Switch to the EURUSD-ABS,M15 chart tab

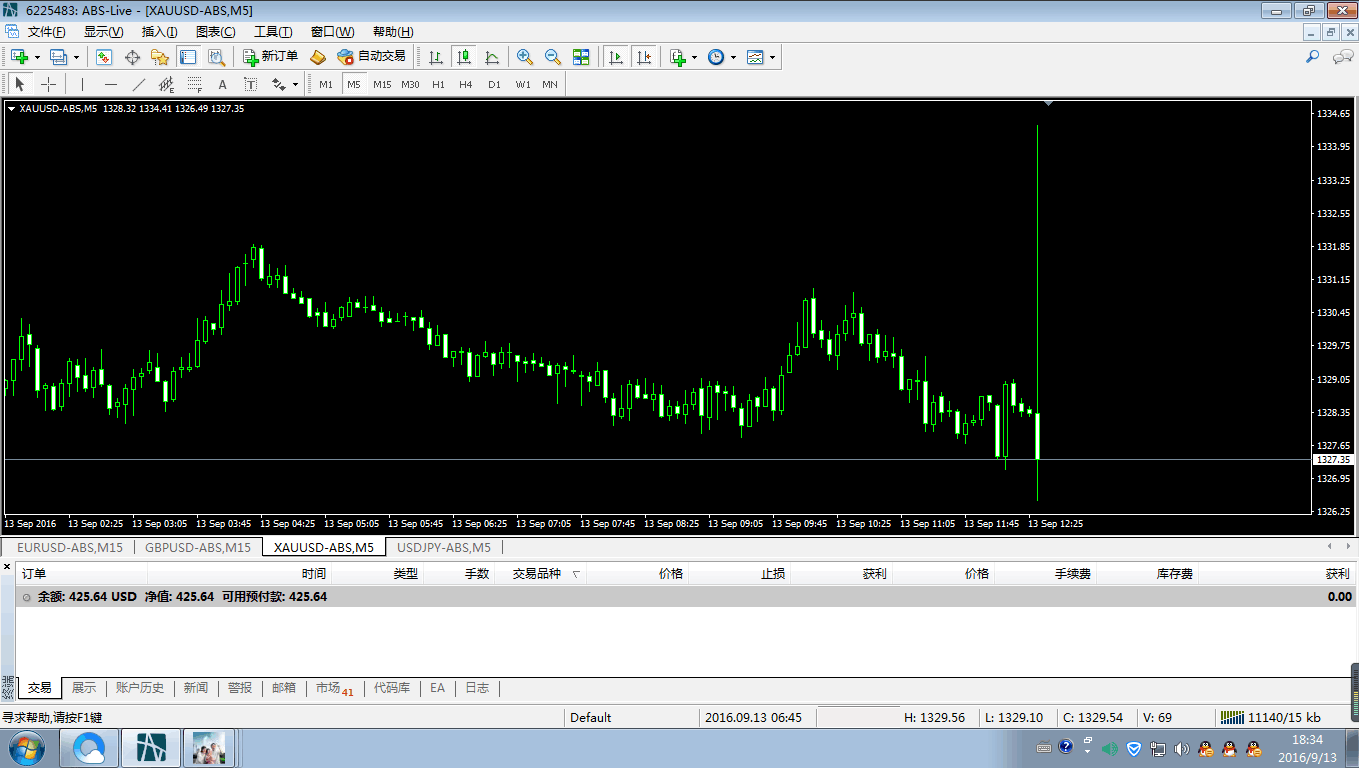[70, 547]
